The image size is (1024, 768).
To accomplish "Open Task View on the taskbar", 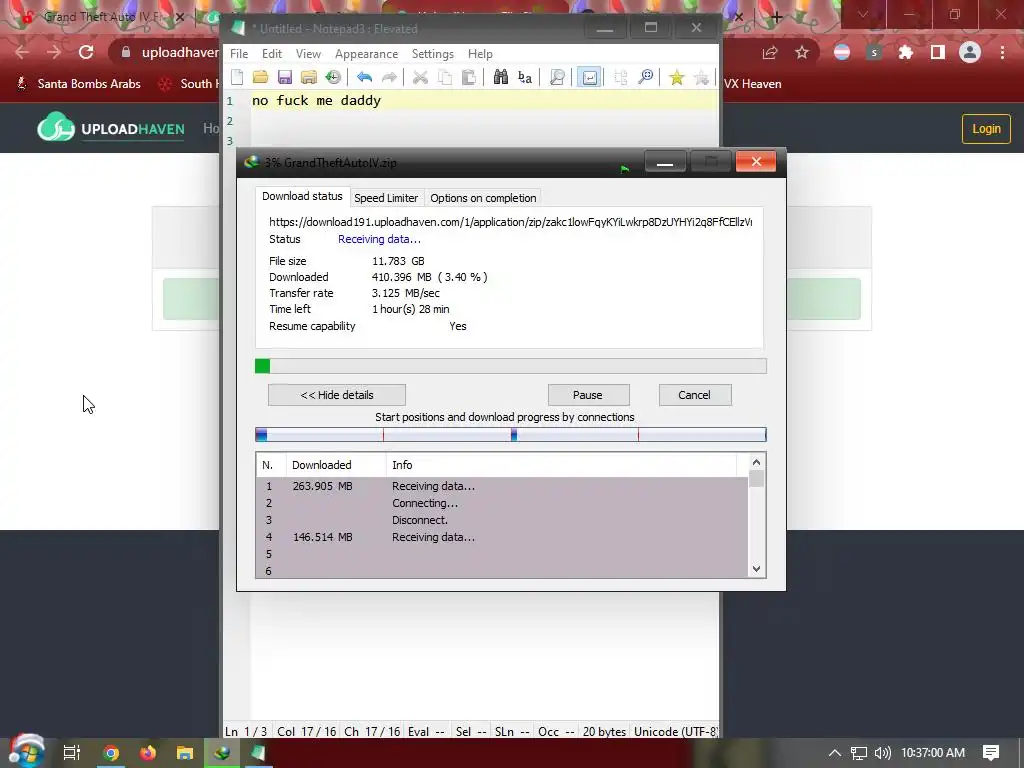I will point(72,753).
